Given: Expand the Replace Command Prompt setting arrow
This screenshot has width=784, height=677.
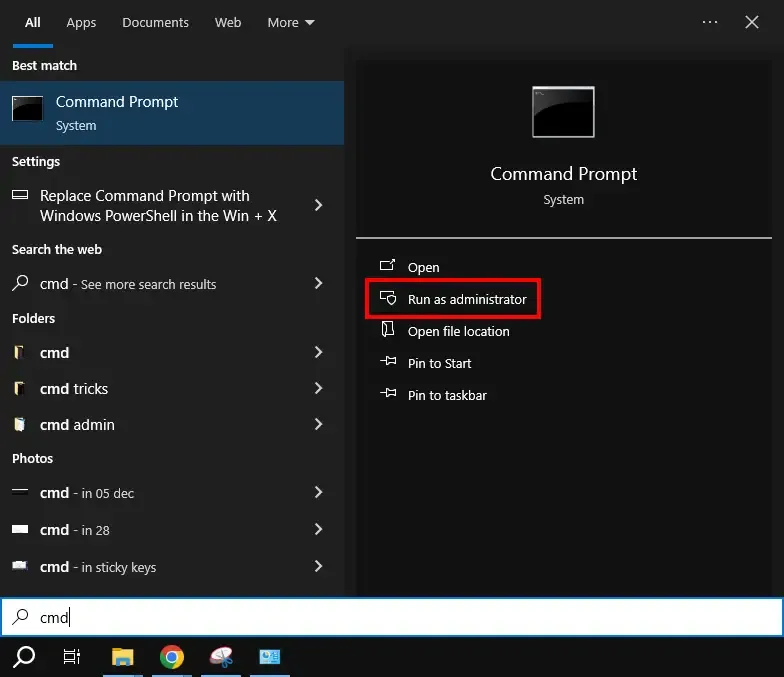Looking at the screenshot, I should tap(318, 205).
